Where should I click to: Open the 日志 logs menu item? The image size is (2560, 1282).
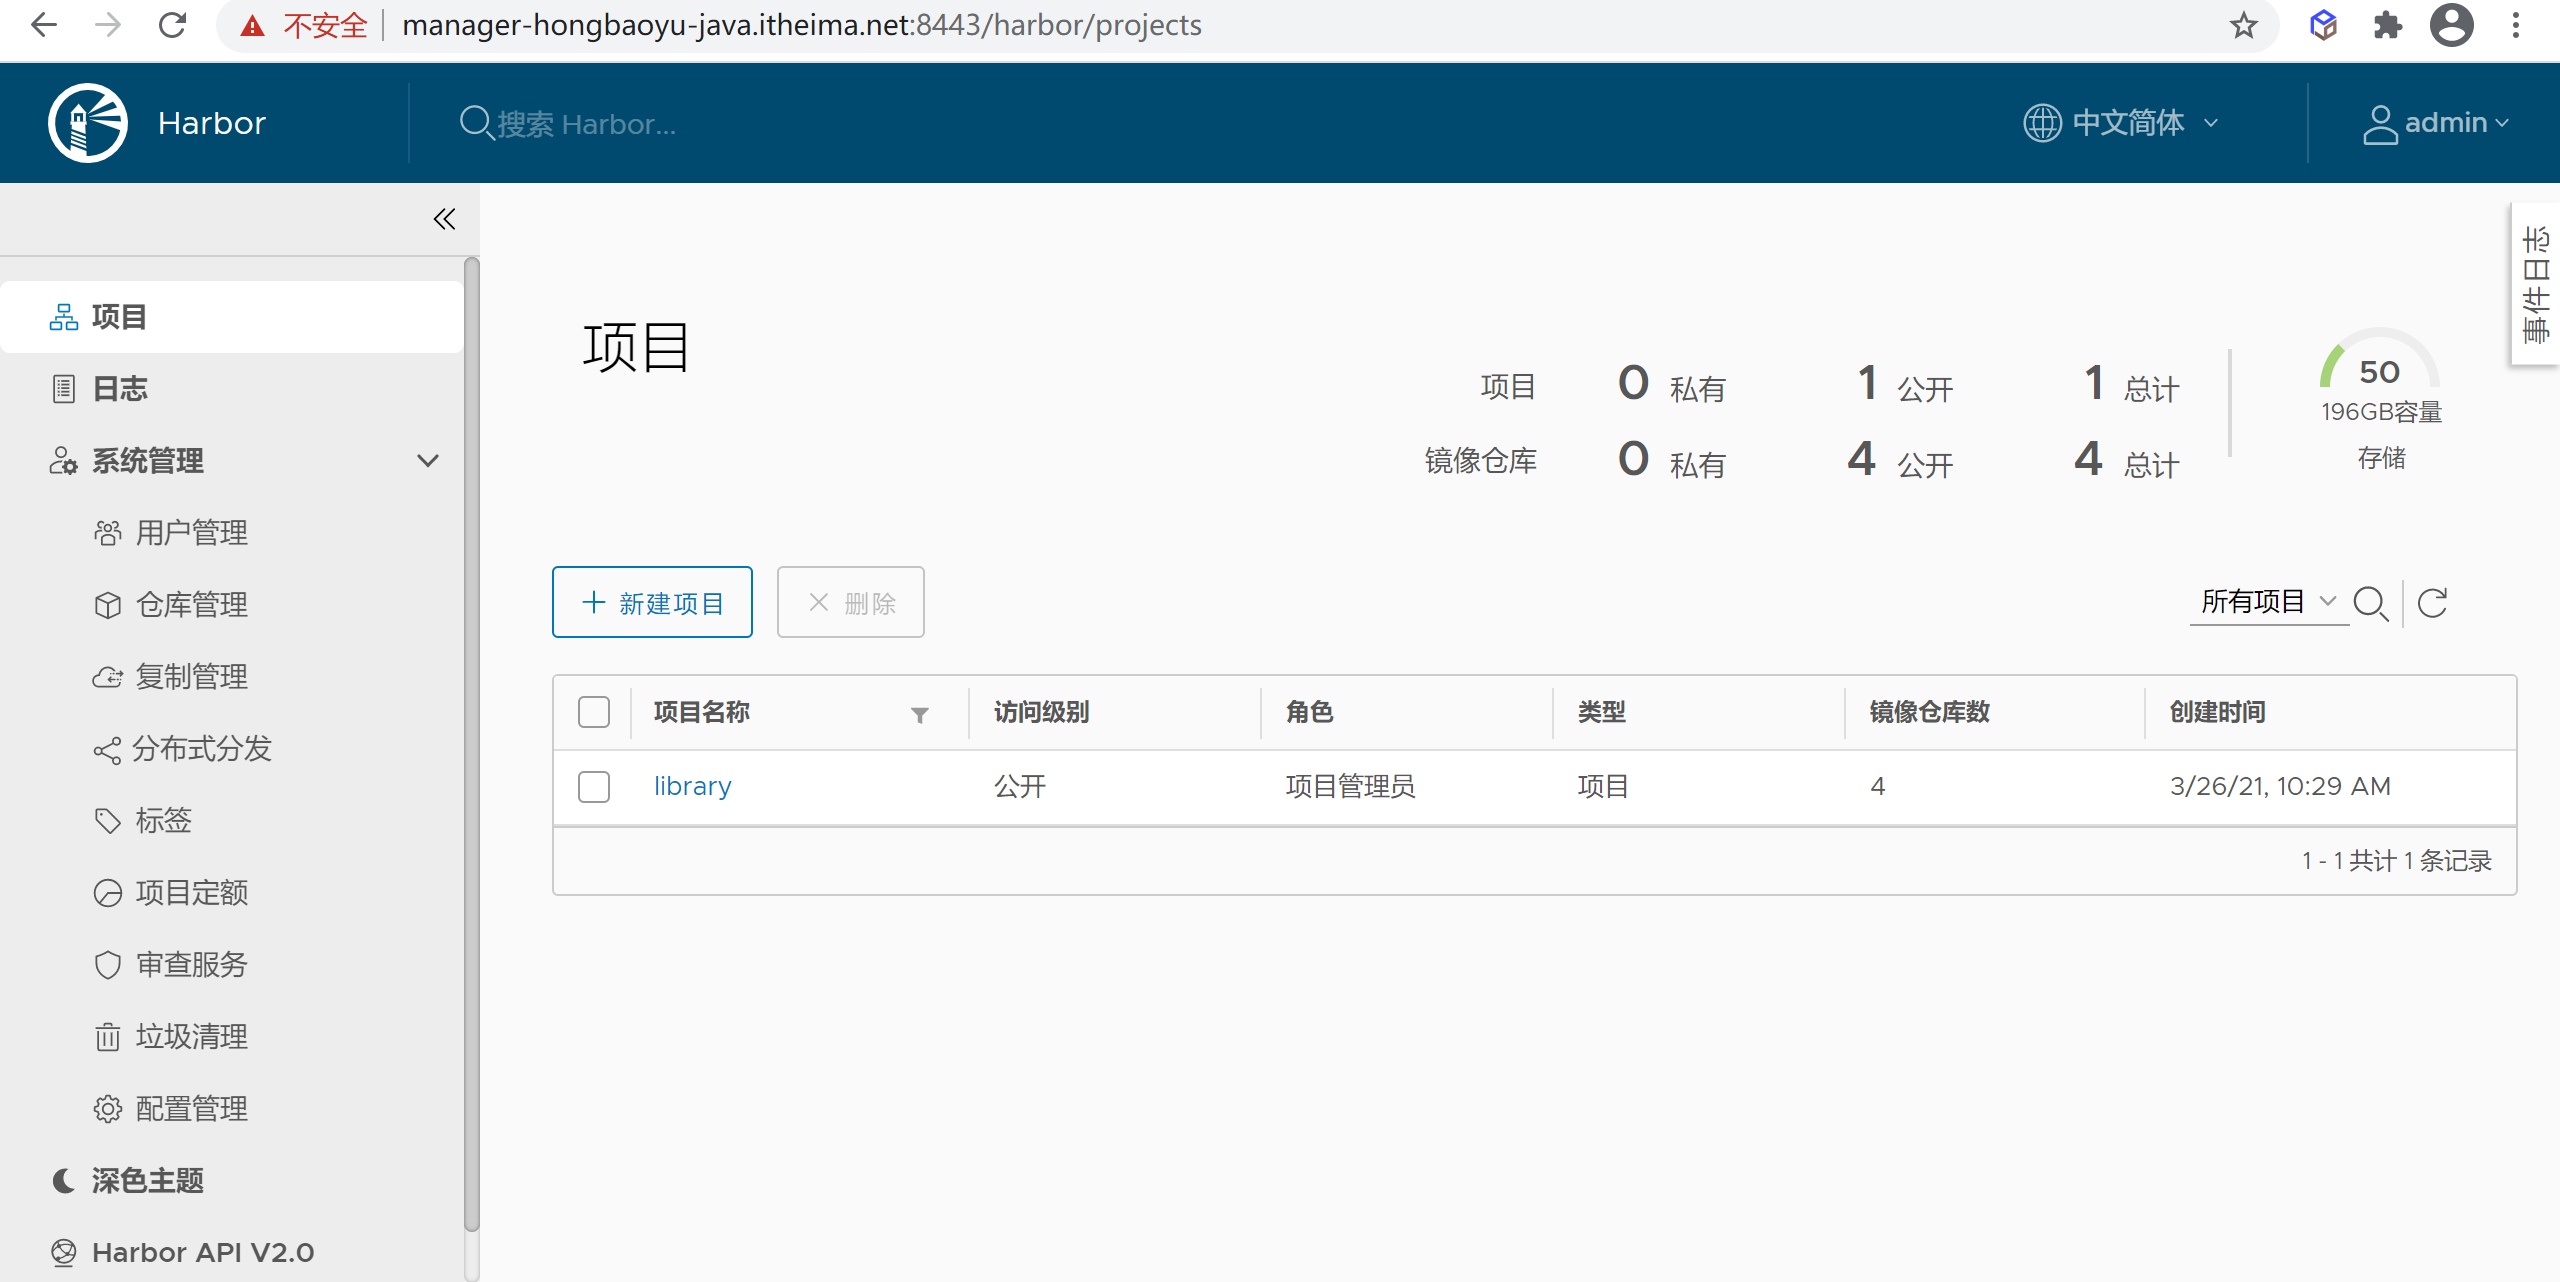(x=119, y=389)
